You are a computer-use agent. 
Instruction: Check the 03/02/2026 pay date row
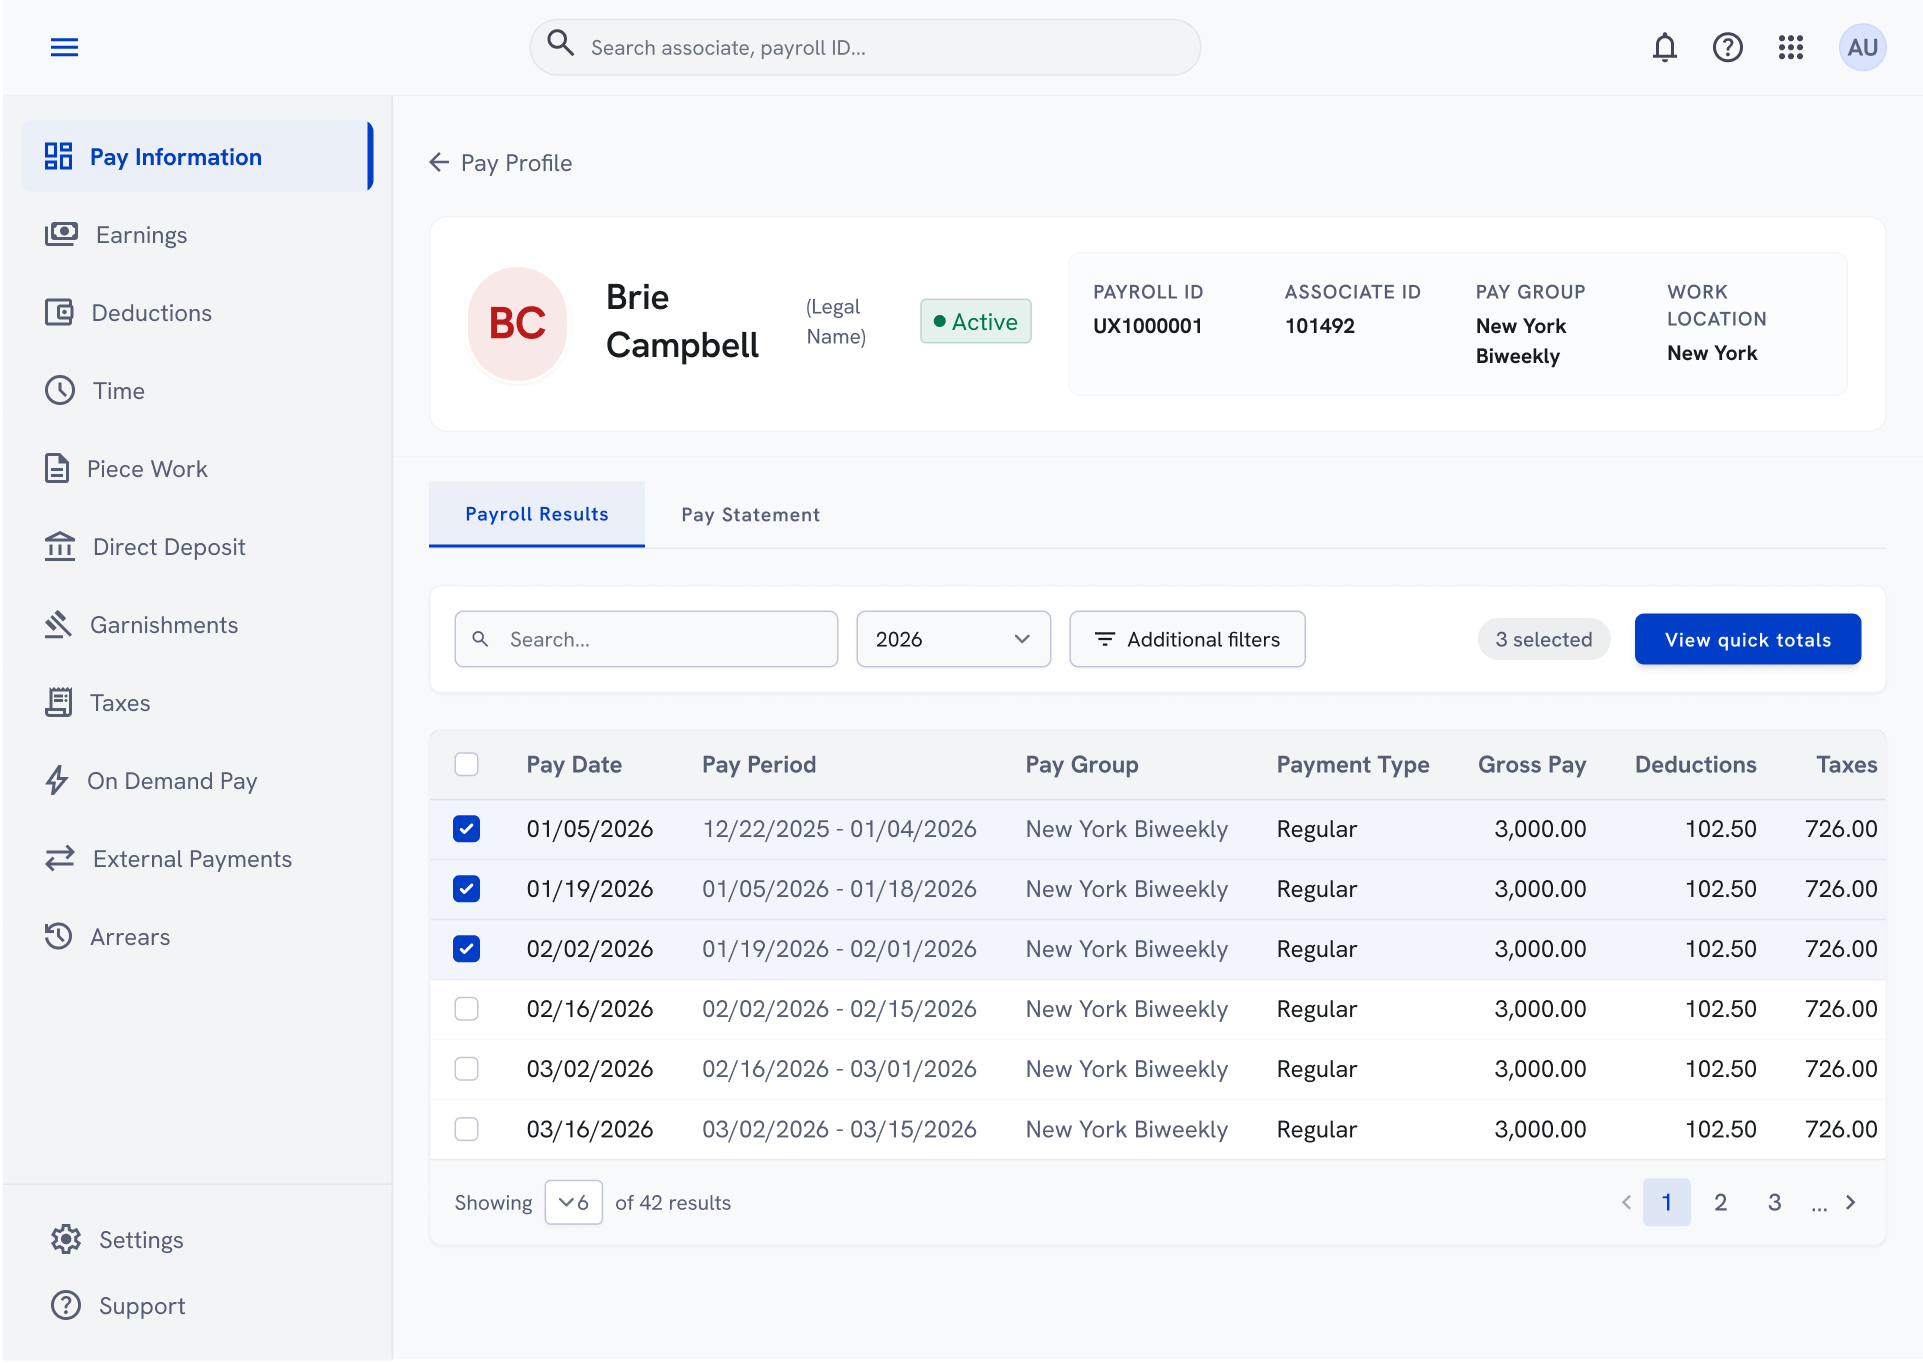[x=466, y=1068]
